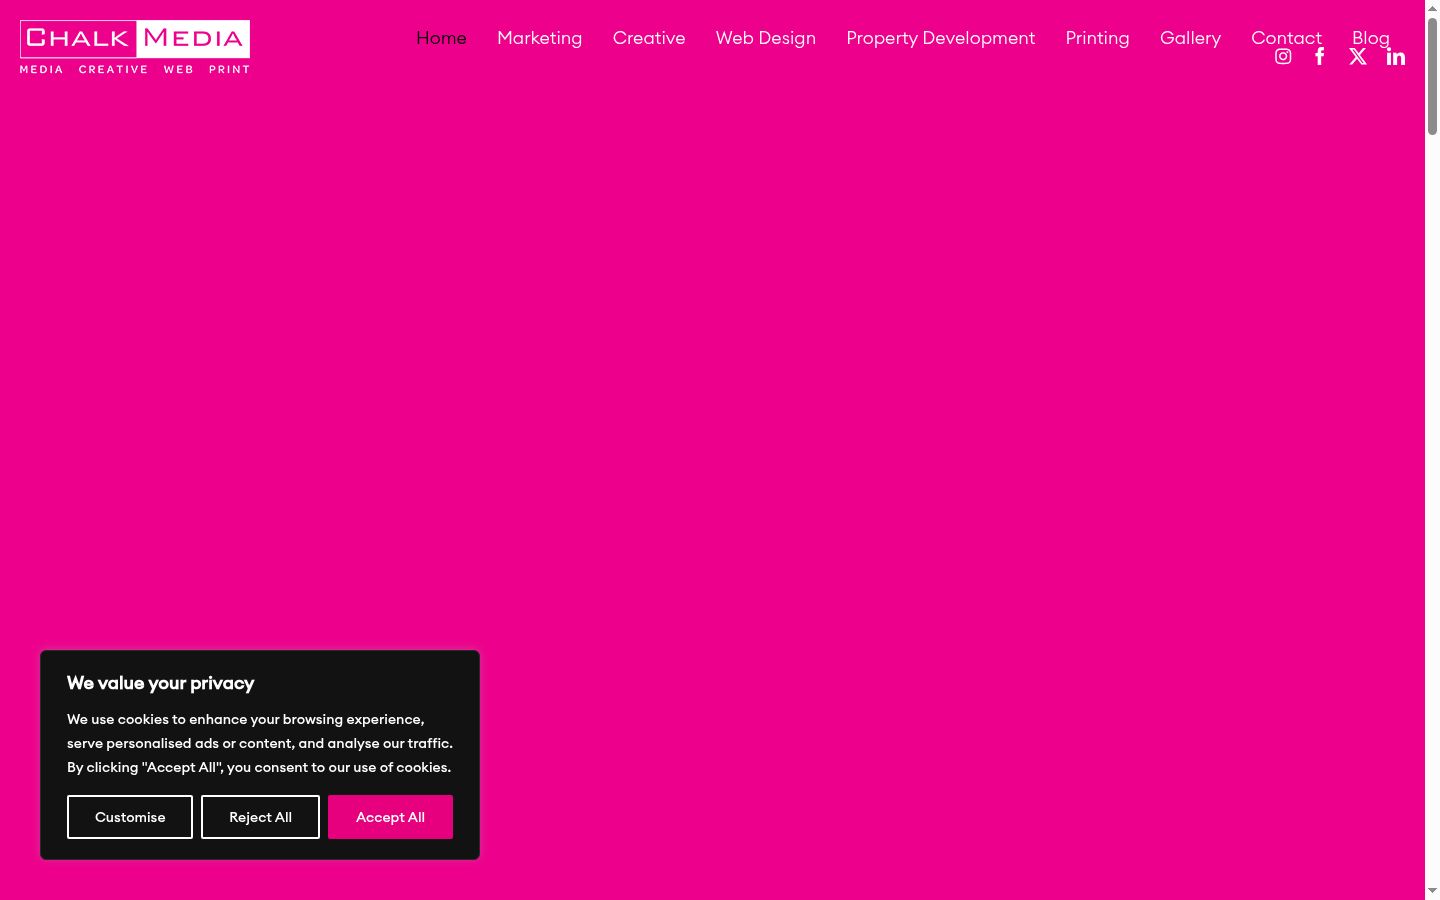Open the LinkedIn social icon
1440x900 pixels.
[x=1396, y=57]
